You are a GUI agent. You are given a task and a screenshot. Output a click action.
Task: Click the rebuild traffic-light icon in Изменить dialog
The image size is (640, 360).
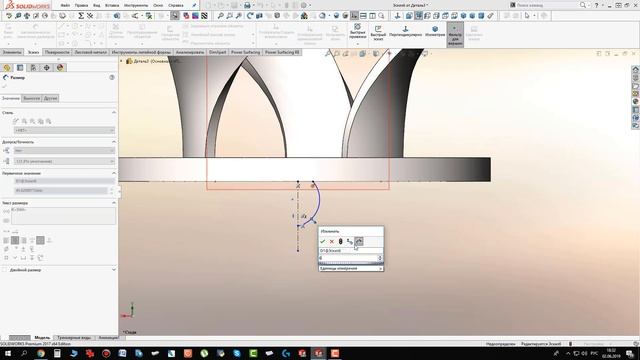340,242
